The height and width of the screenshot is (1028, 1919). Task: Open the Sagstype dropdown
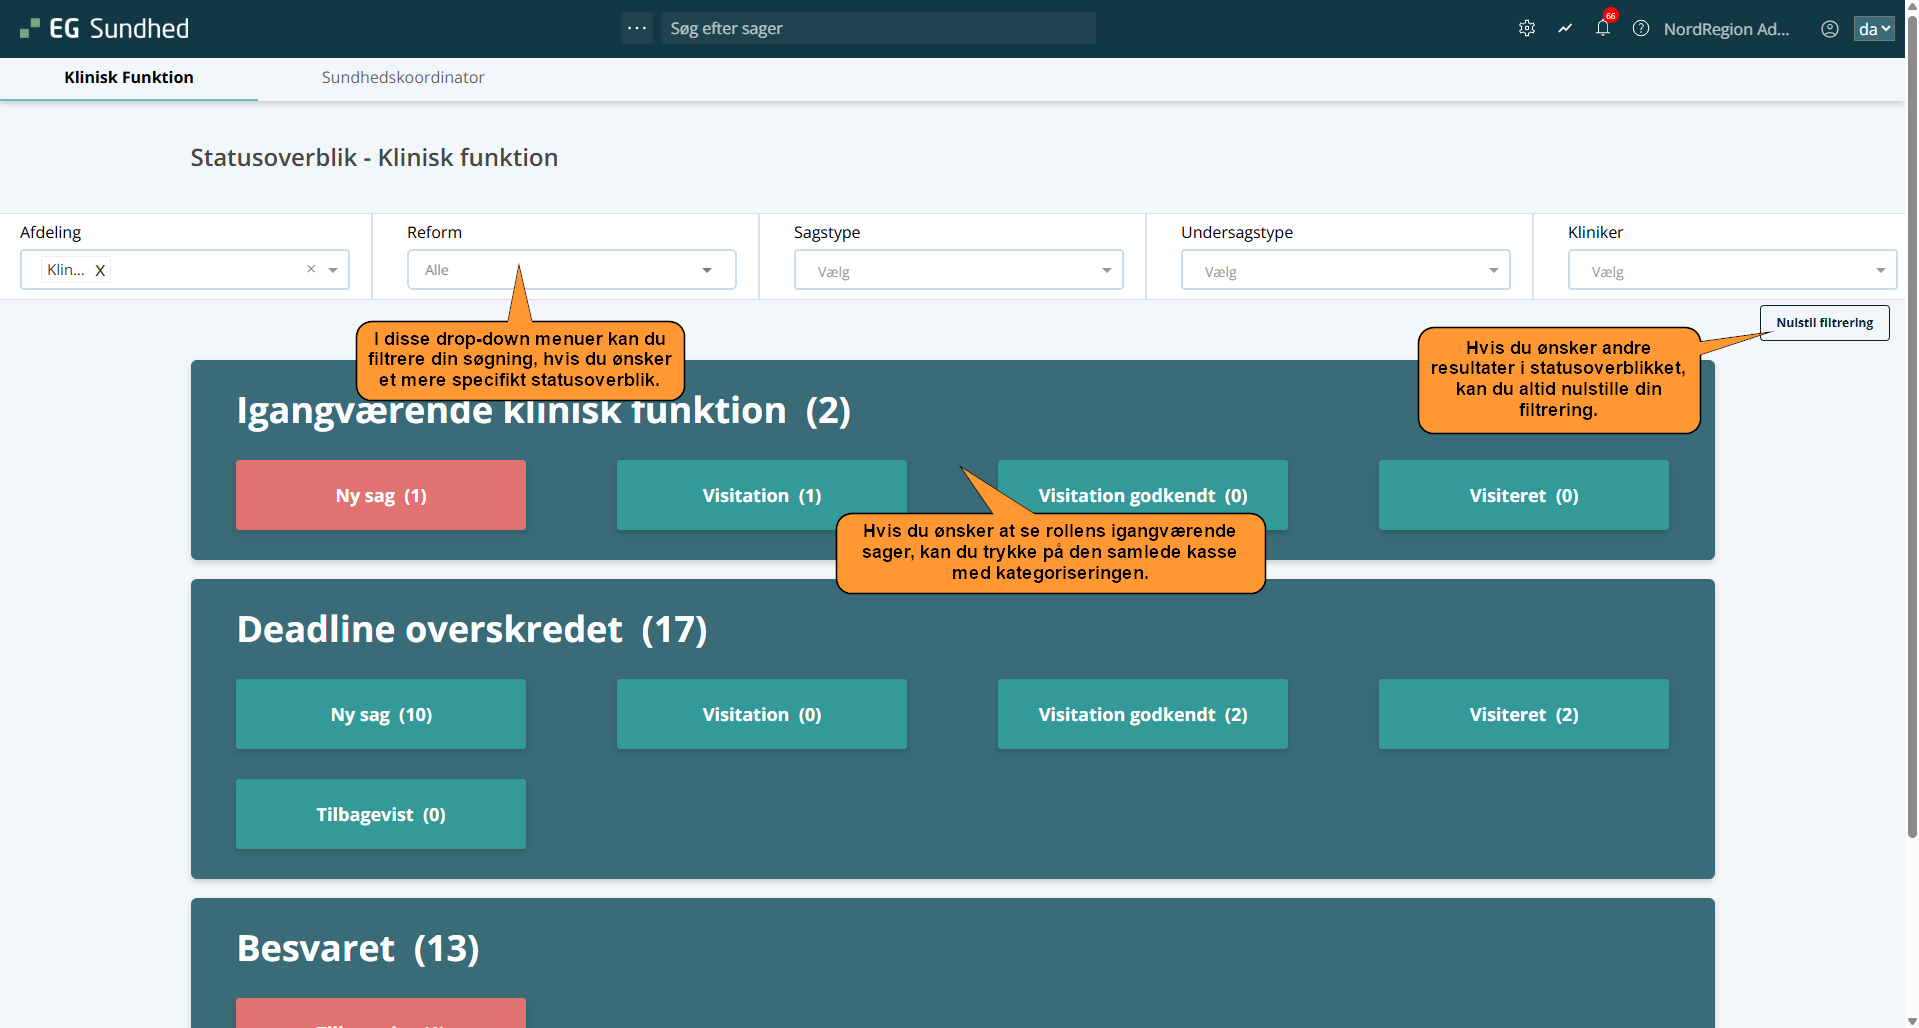(1105, 271)
